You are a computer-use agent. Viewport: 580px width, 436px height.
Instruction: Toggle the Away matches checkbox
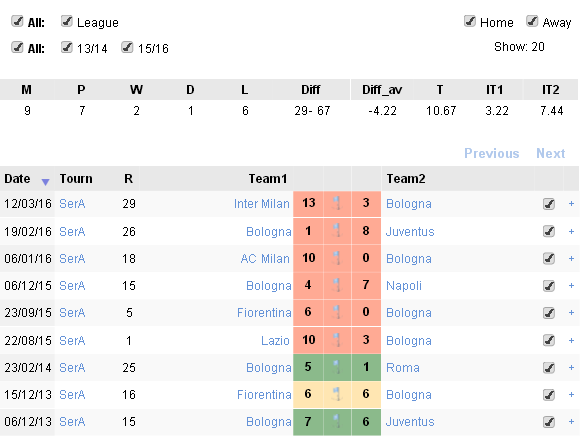tap(532, 21)
